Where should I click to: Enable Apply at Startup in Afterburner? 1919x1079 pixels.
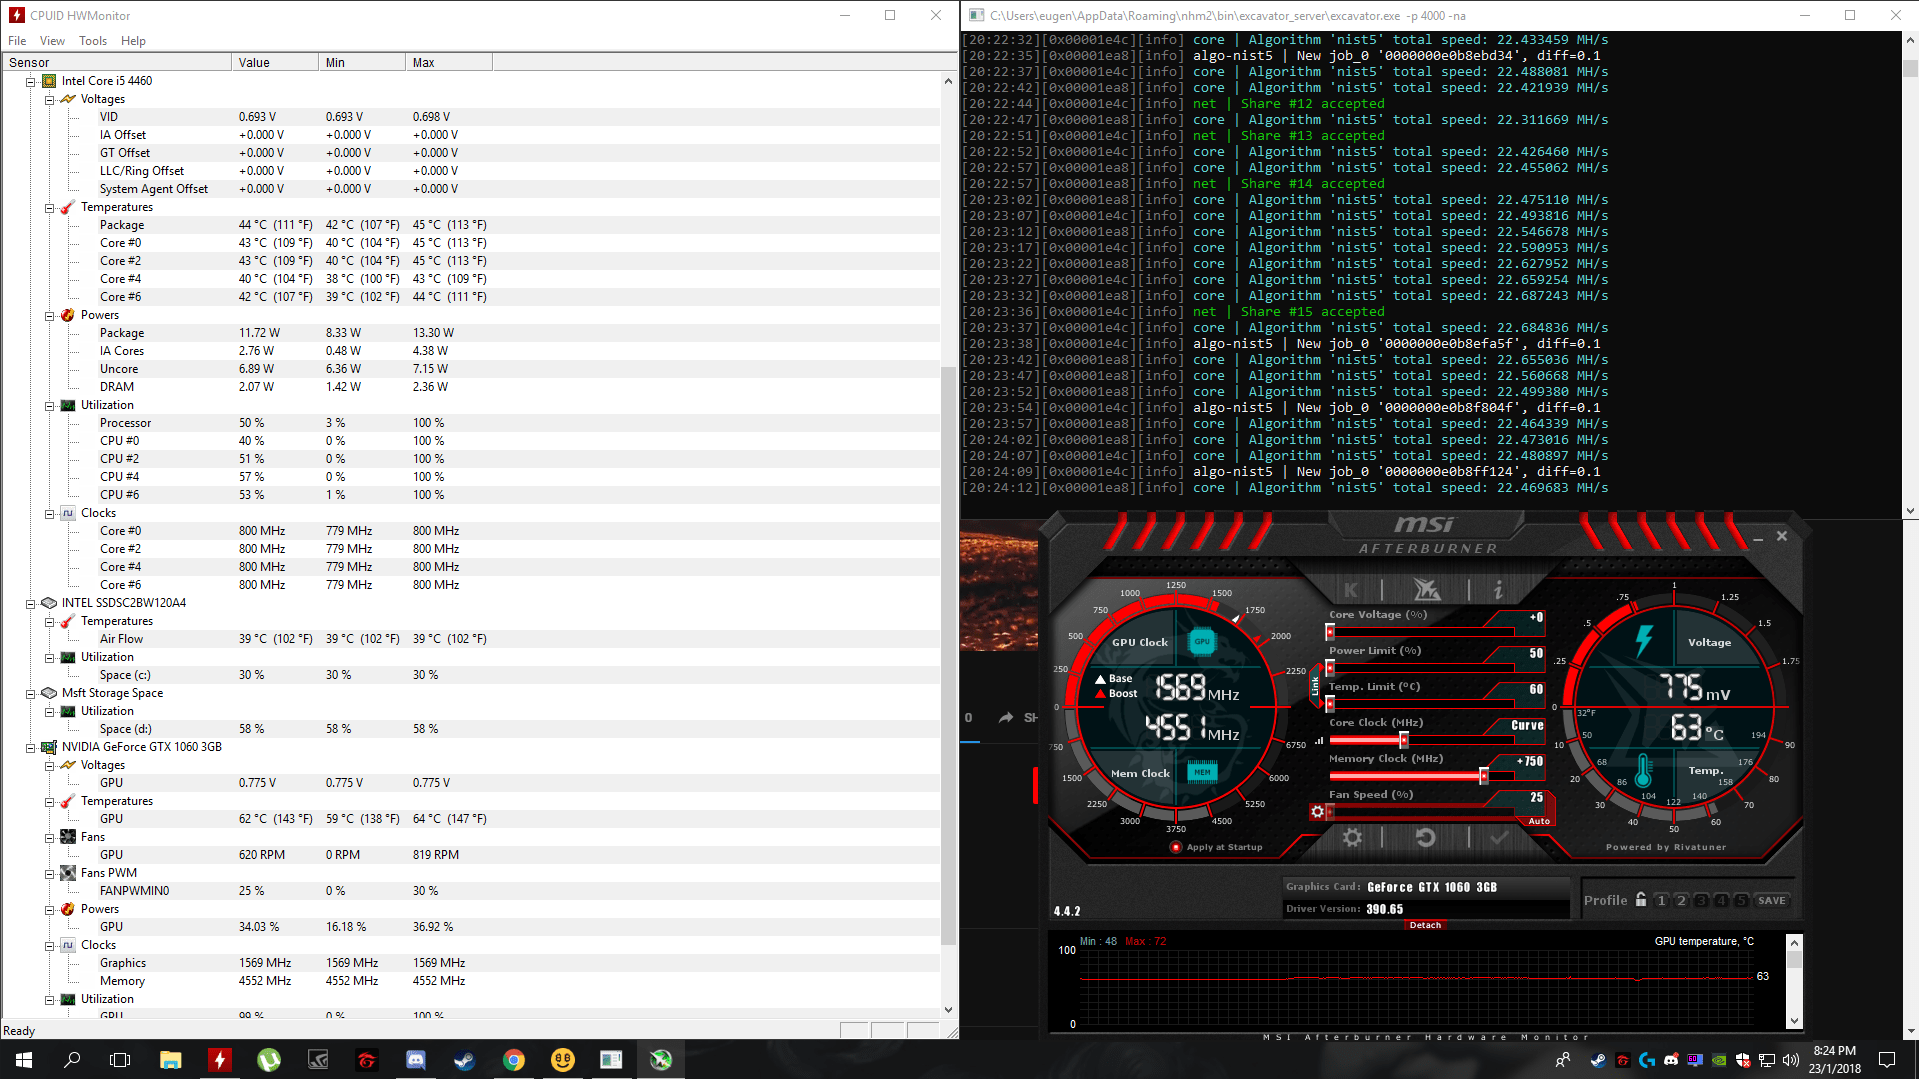(x=1175, y=847)
